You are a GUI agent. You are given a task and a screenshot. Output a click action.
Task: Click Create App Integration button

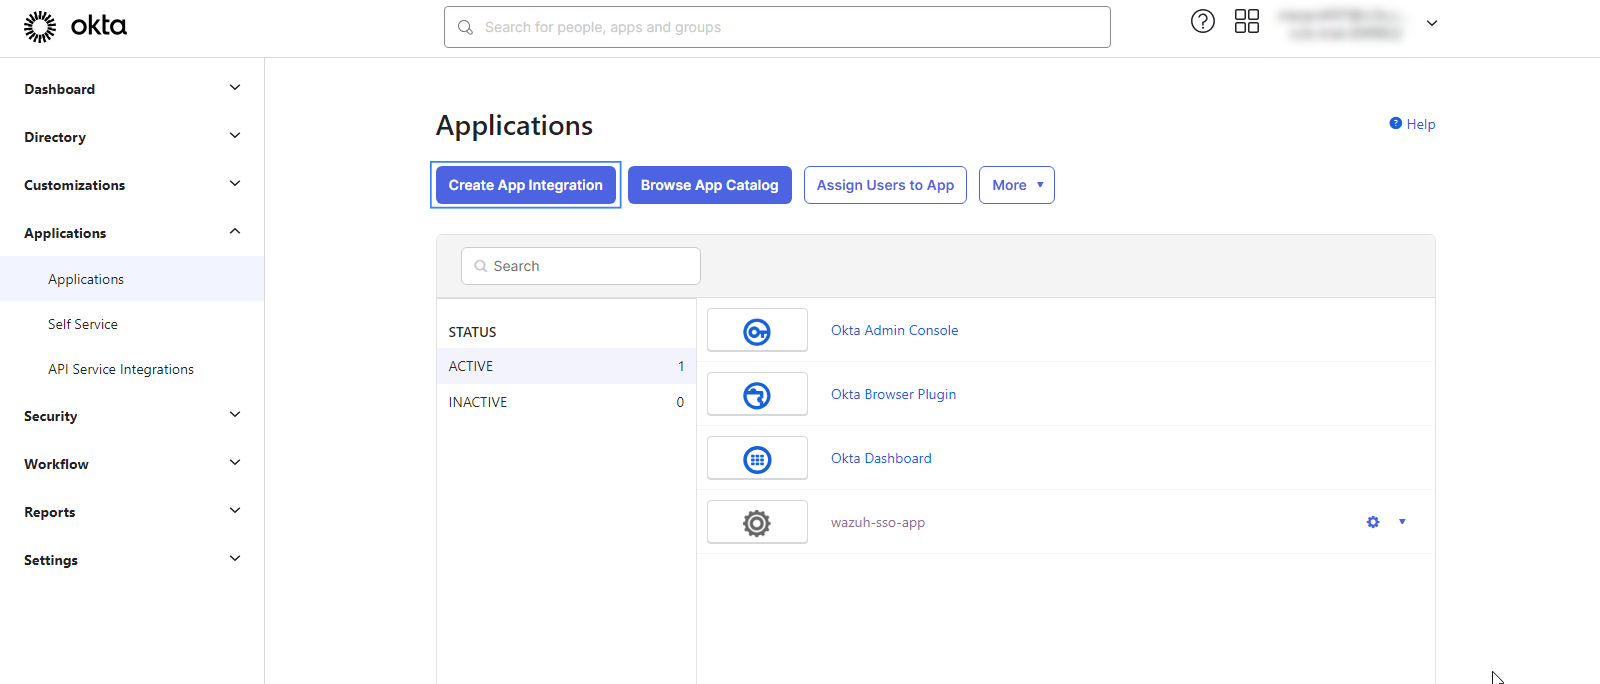[x=525, y=185]
